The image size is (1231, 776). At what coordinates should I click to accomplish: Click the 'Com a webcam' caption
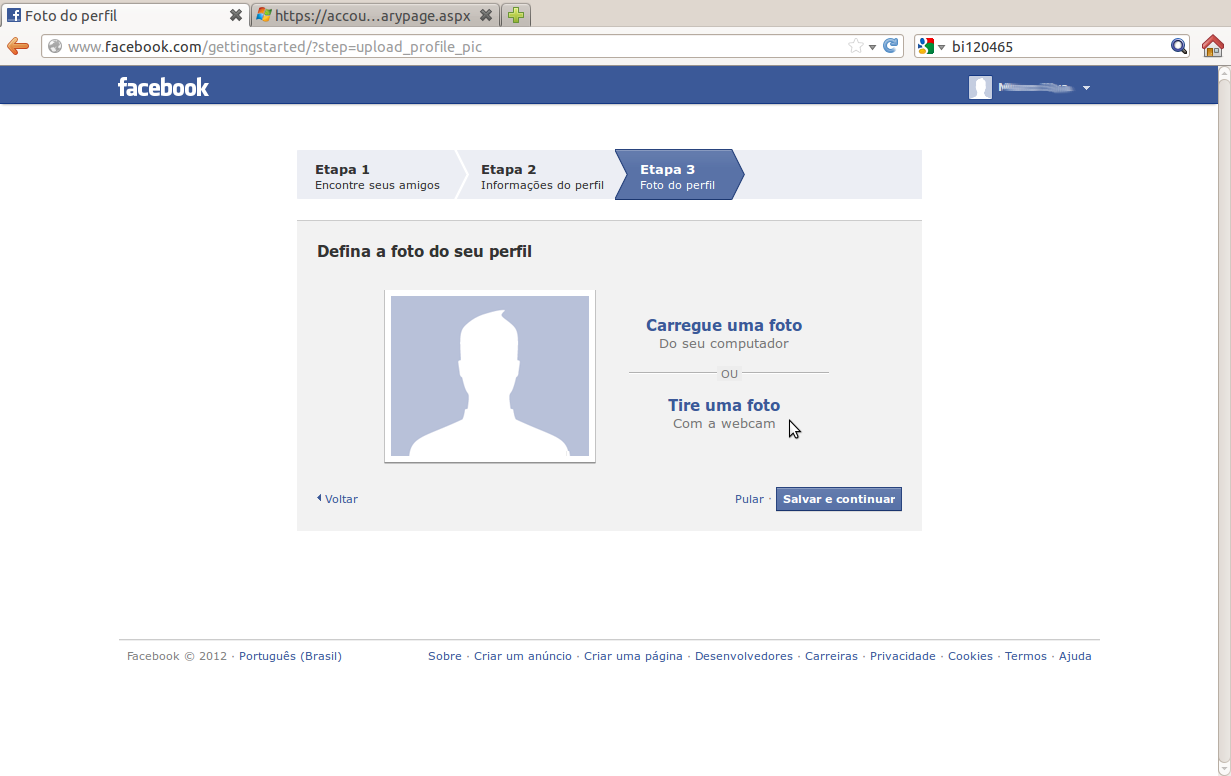pos(724,424)
